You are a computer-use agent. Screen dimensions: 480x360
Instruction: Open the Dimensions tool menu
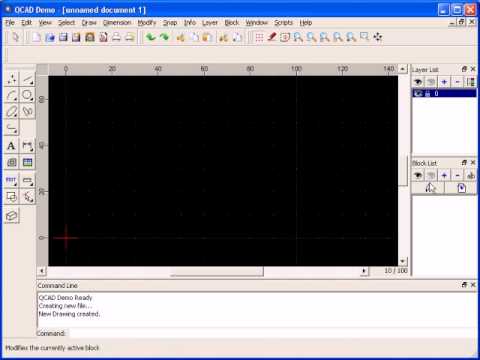coord(28,146)
